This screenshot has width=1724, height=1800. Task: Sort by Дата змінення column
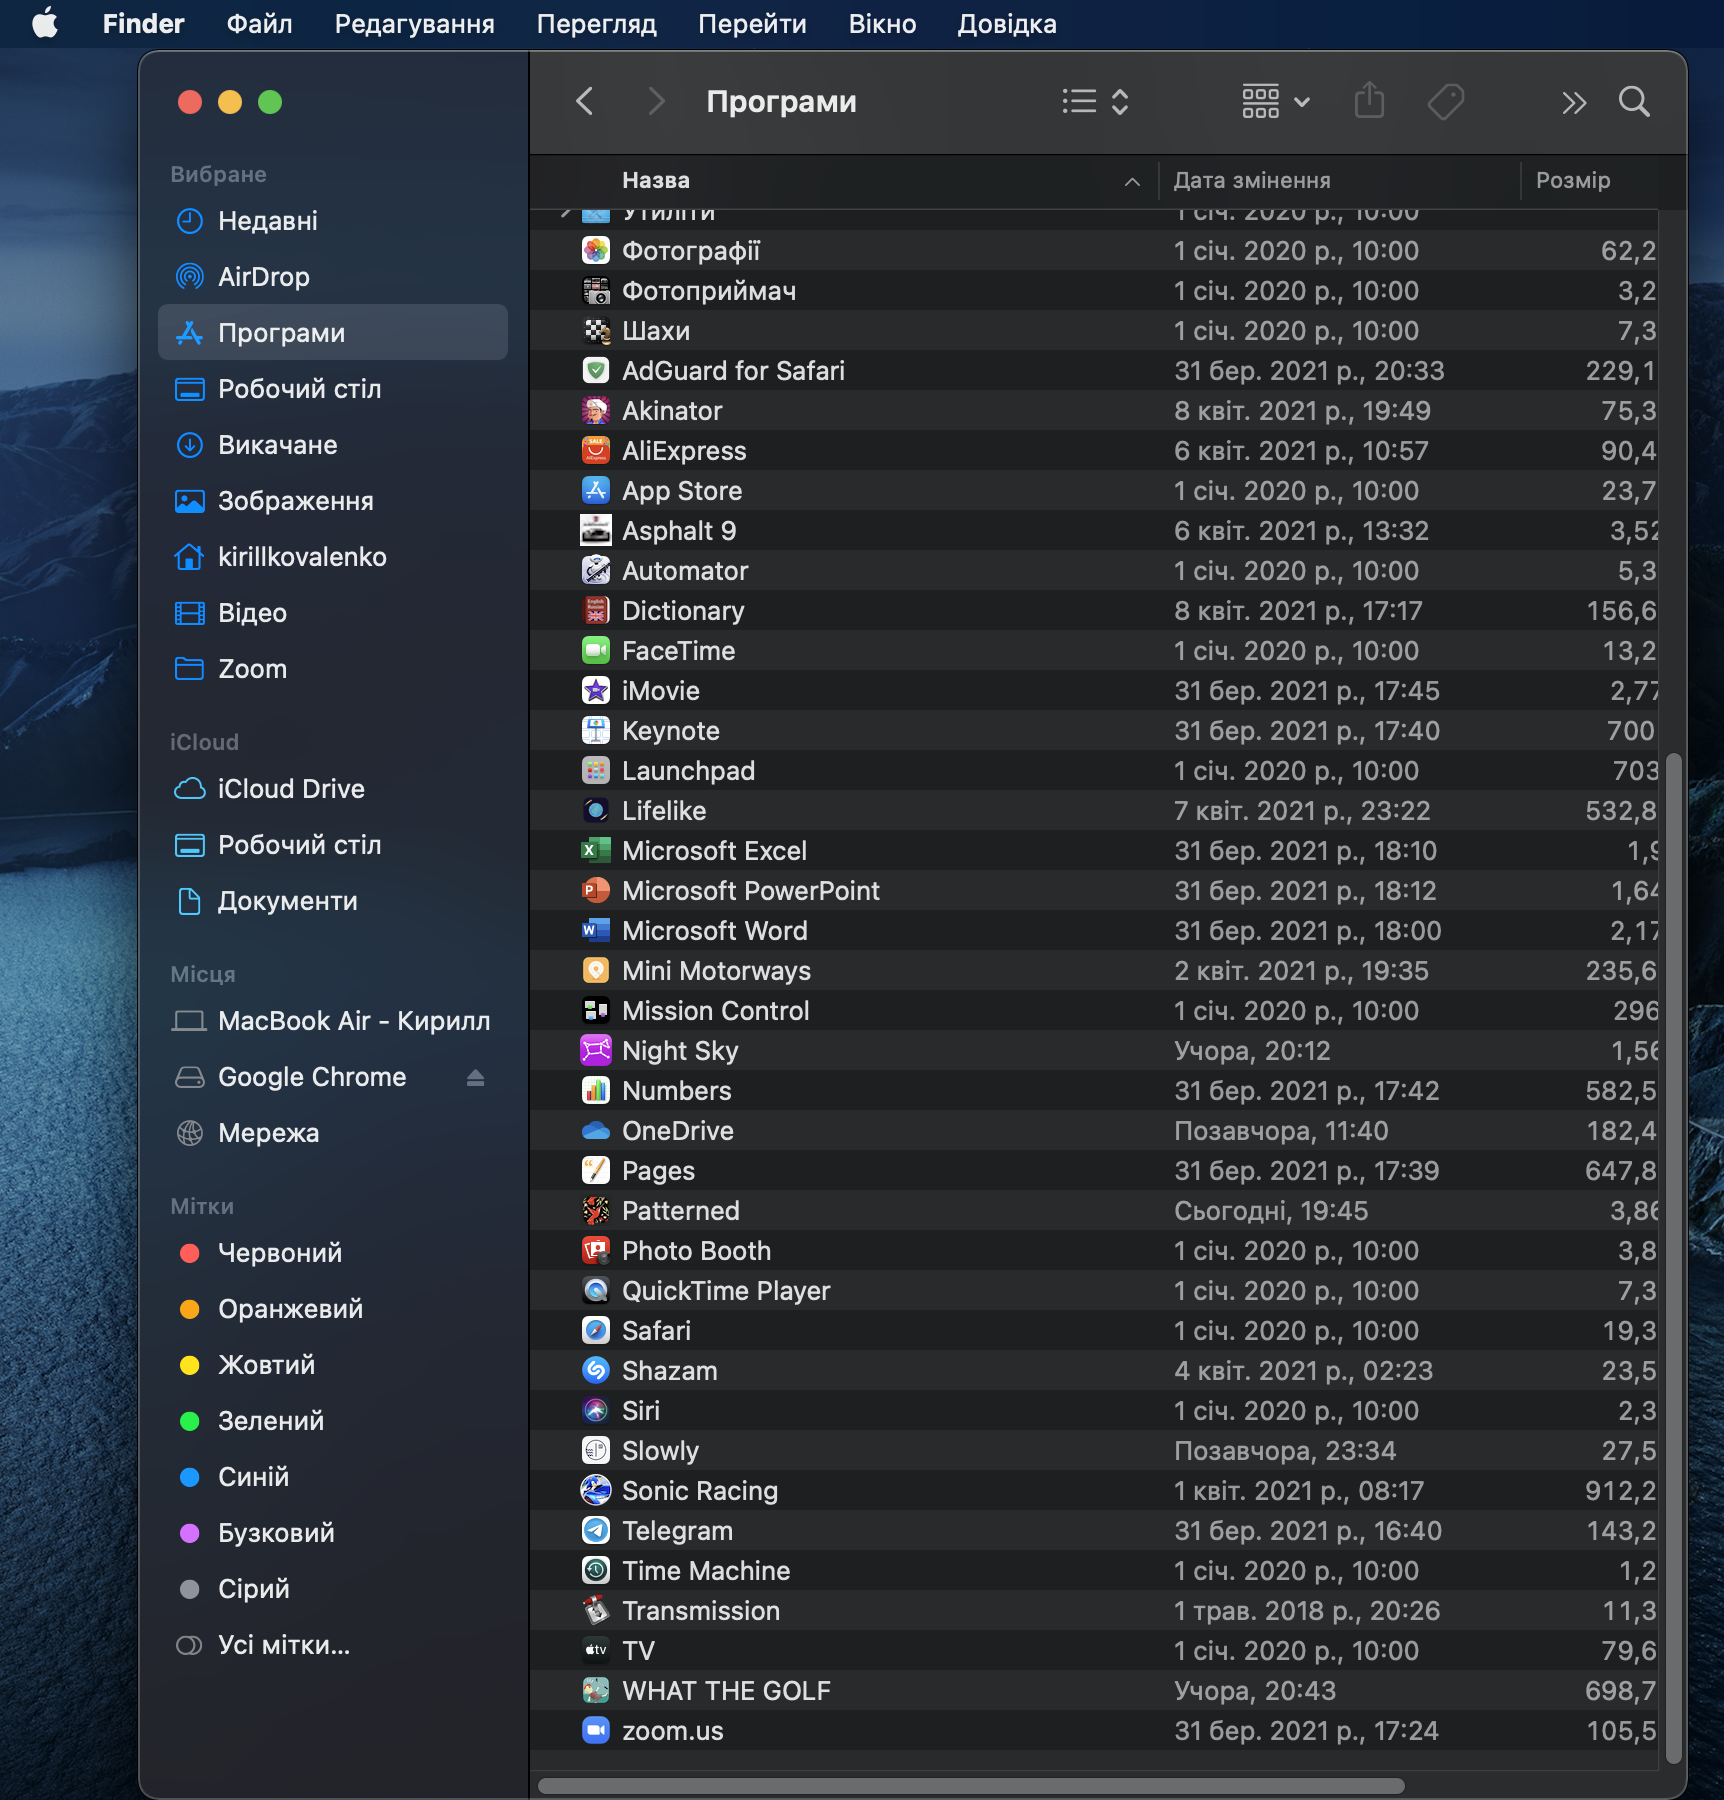pos(1252,181)
